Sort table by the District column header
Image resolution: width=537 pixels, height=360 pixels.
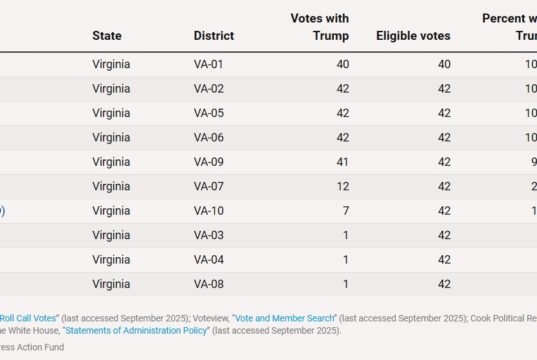coord(214,36)
